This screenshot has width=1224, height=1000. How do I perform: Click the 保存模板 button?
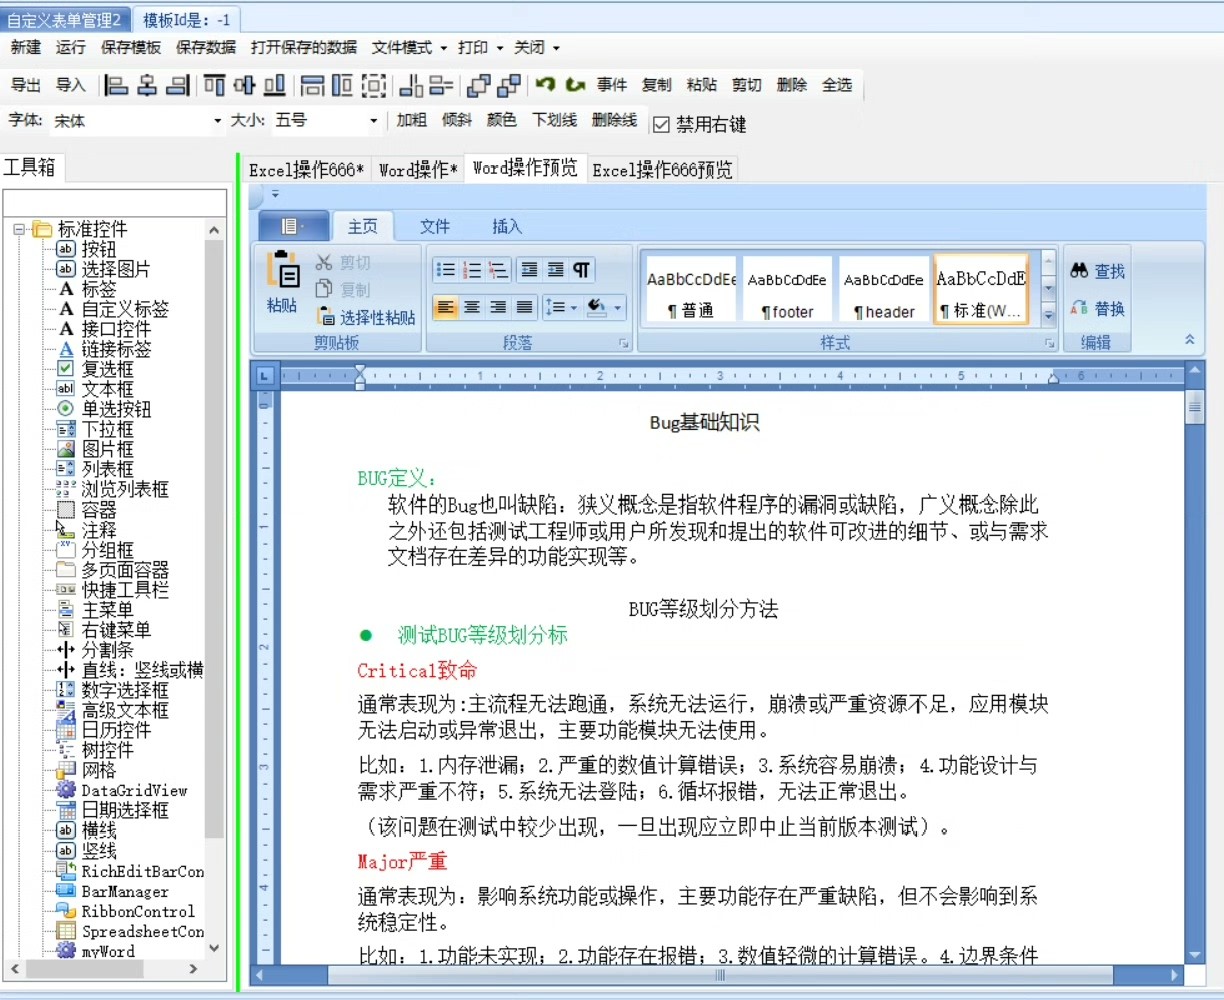point(131,47)
